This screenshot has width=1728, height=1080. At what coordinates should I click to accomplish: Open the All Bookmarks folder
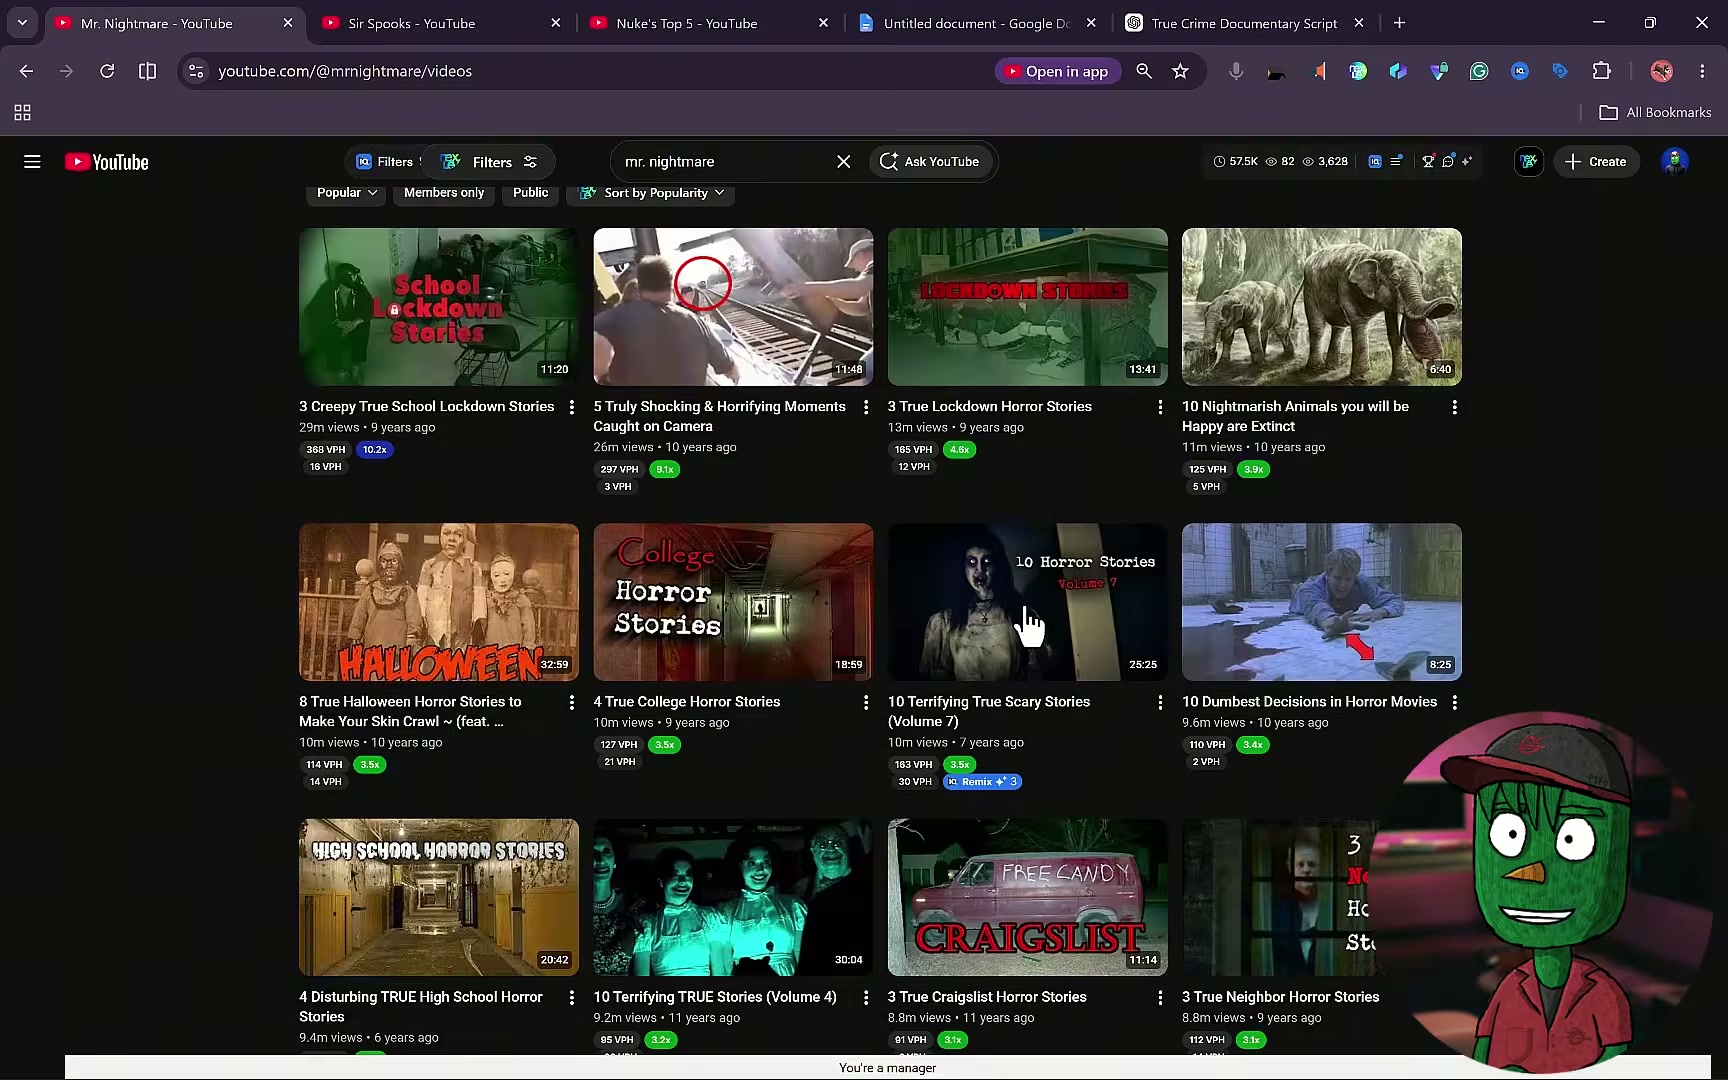point(1655,113)
